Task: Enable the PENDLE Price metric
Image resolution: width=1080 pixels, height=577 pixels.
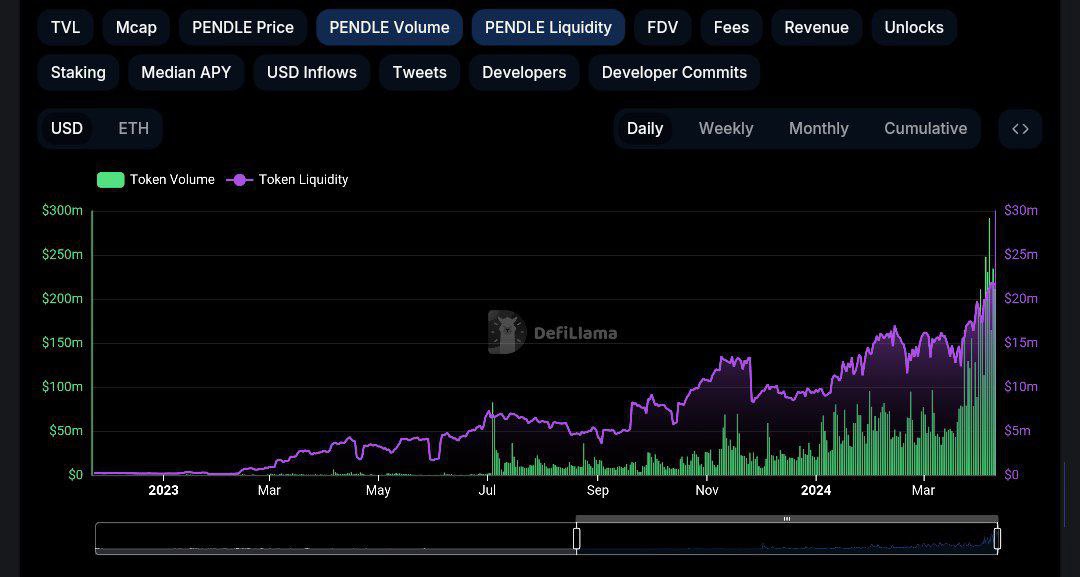Action: click(243, 28)
